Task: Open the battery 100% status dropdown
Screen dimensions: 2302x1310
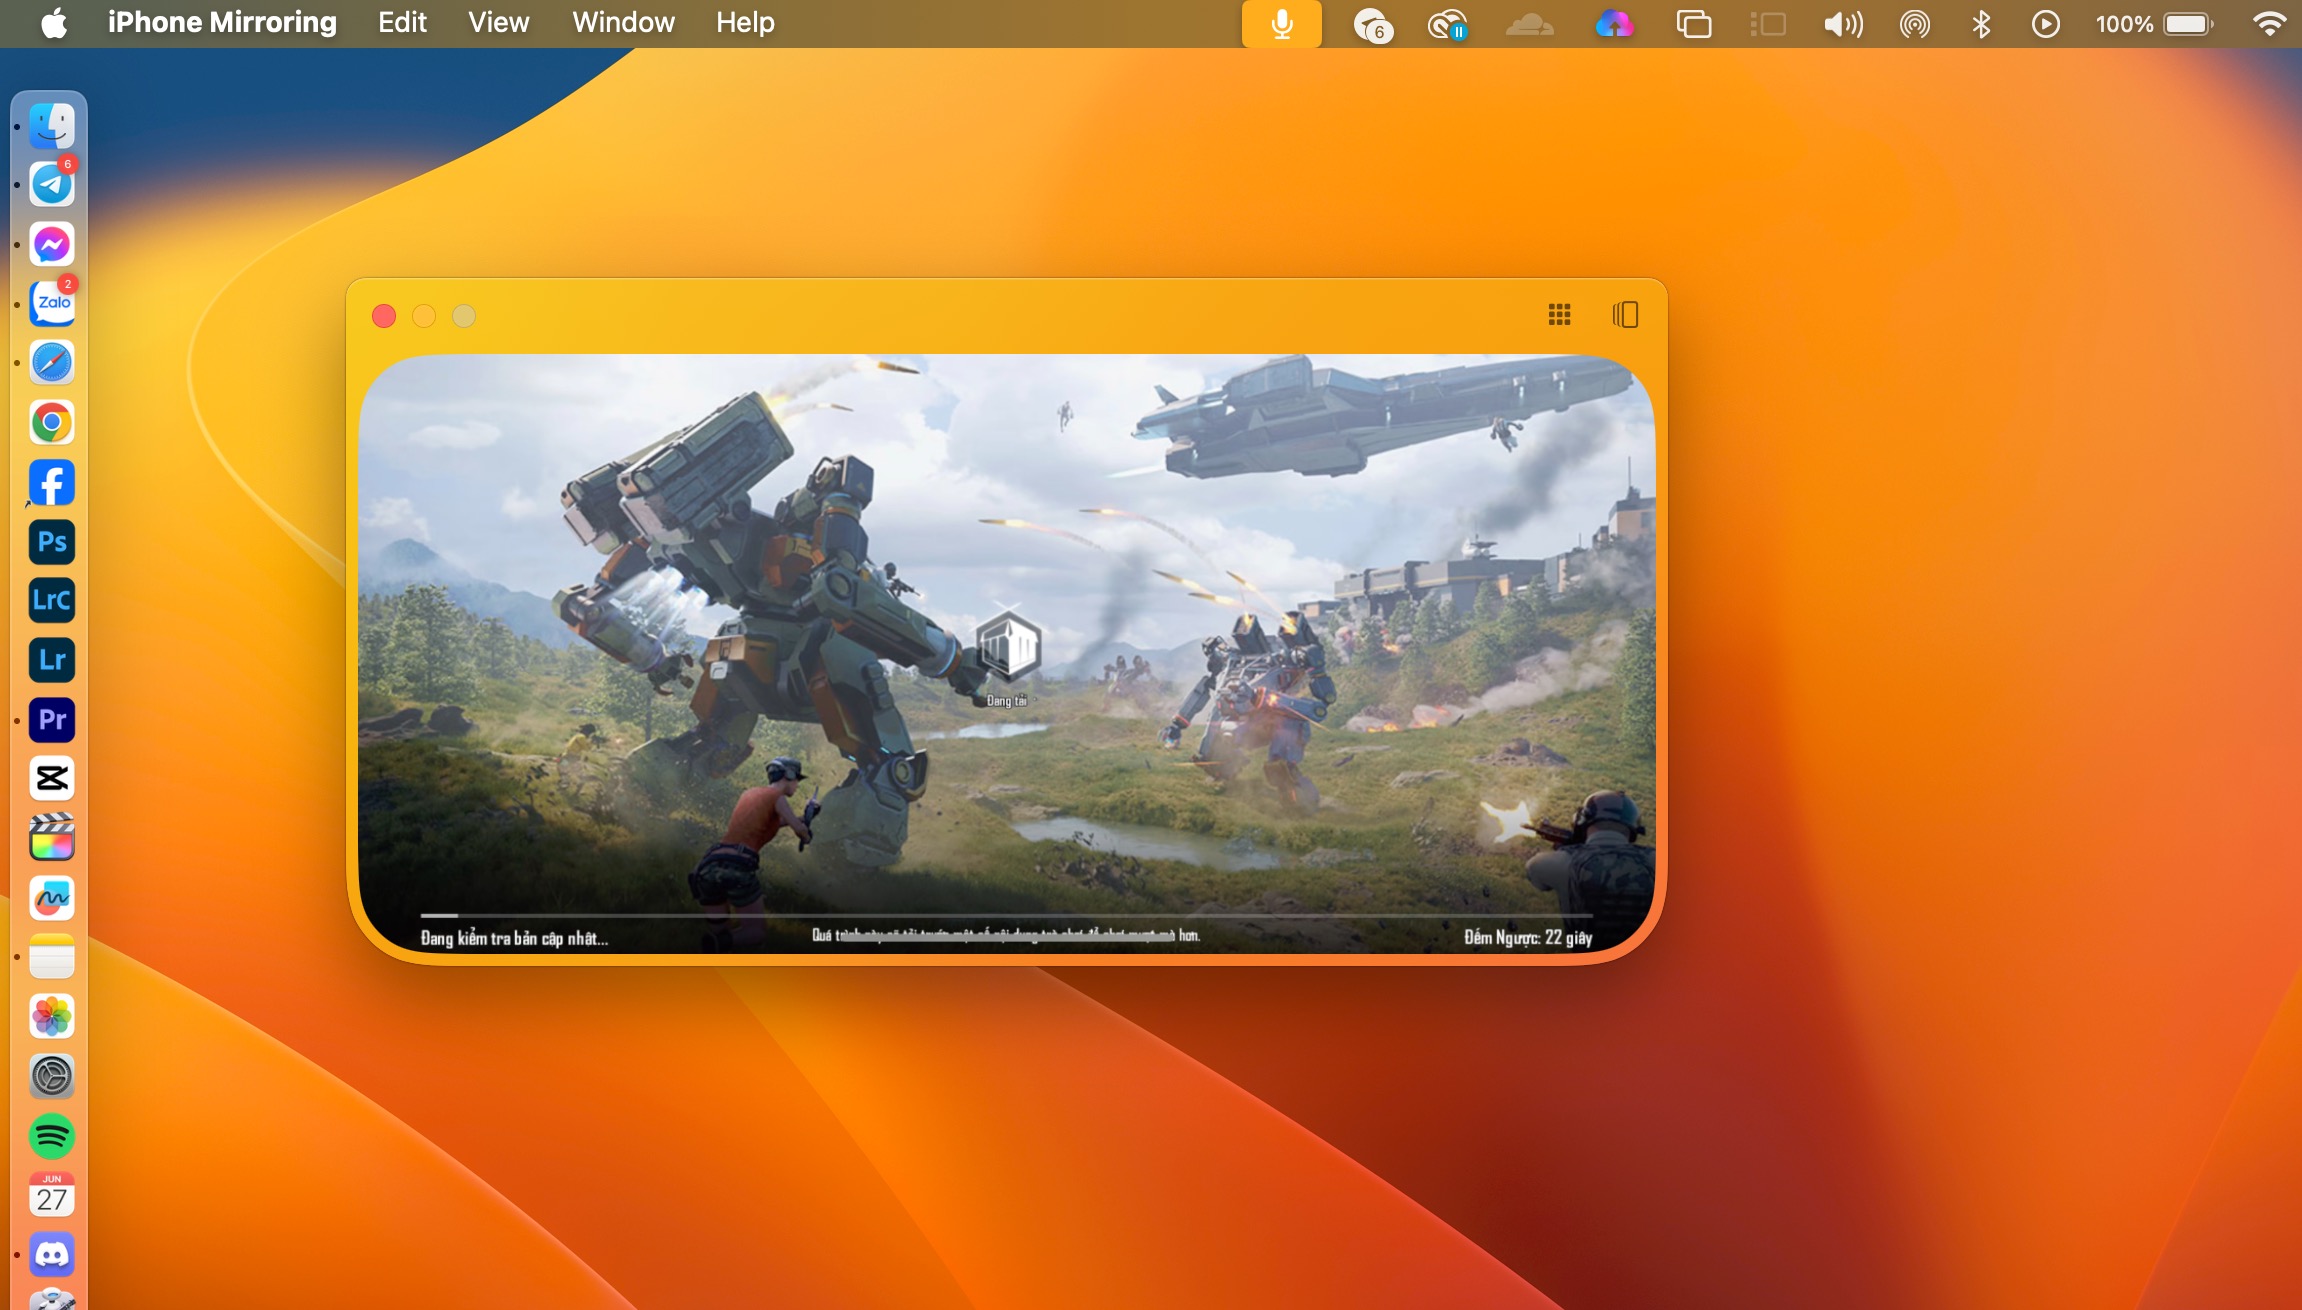Action: 2154,24
